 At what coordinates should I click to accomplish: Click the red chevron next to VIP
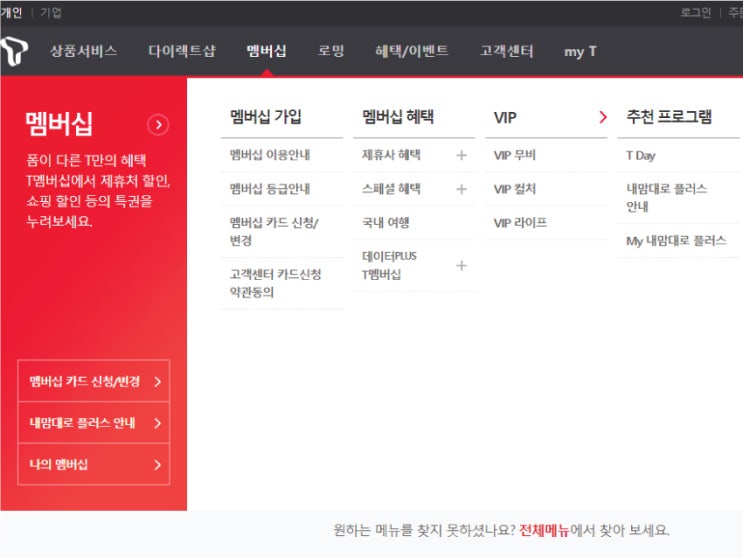602,117
